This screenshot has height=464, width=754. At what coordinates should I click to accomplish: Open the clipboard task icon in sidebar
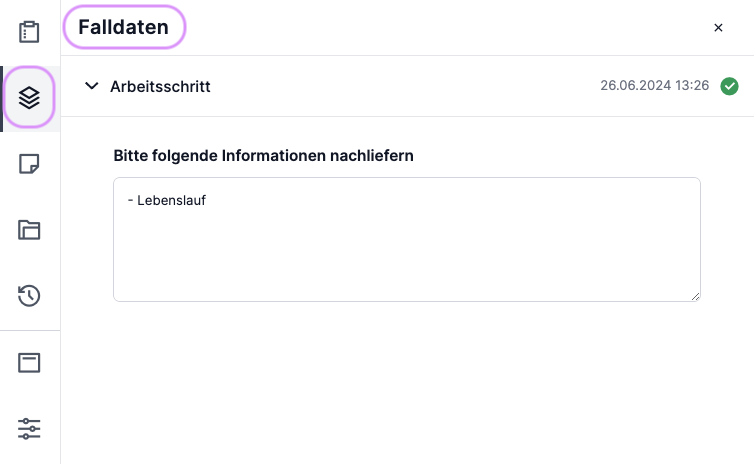(x=29, y=32)
